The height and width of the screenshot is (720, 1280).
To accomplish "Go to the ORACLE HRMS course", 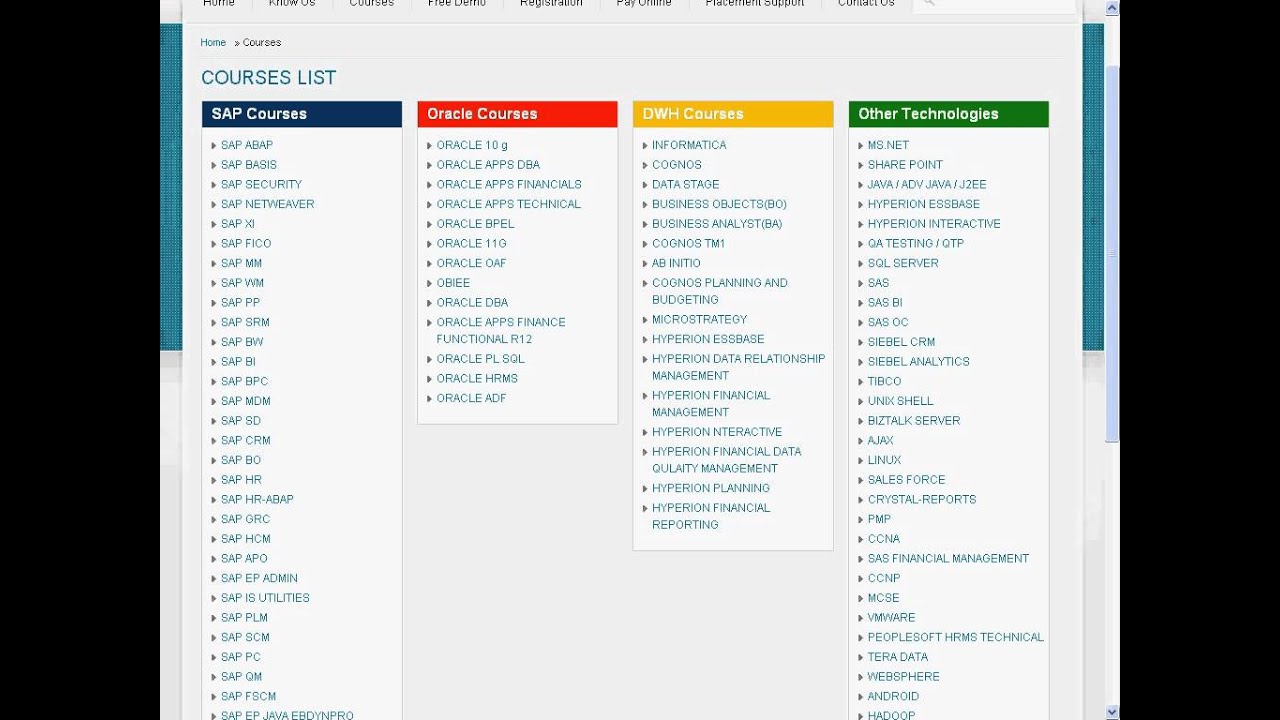I will pyautogui.click(x=477, y=379).
